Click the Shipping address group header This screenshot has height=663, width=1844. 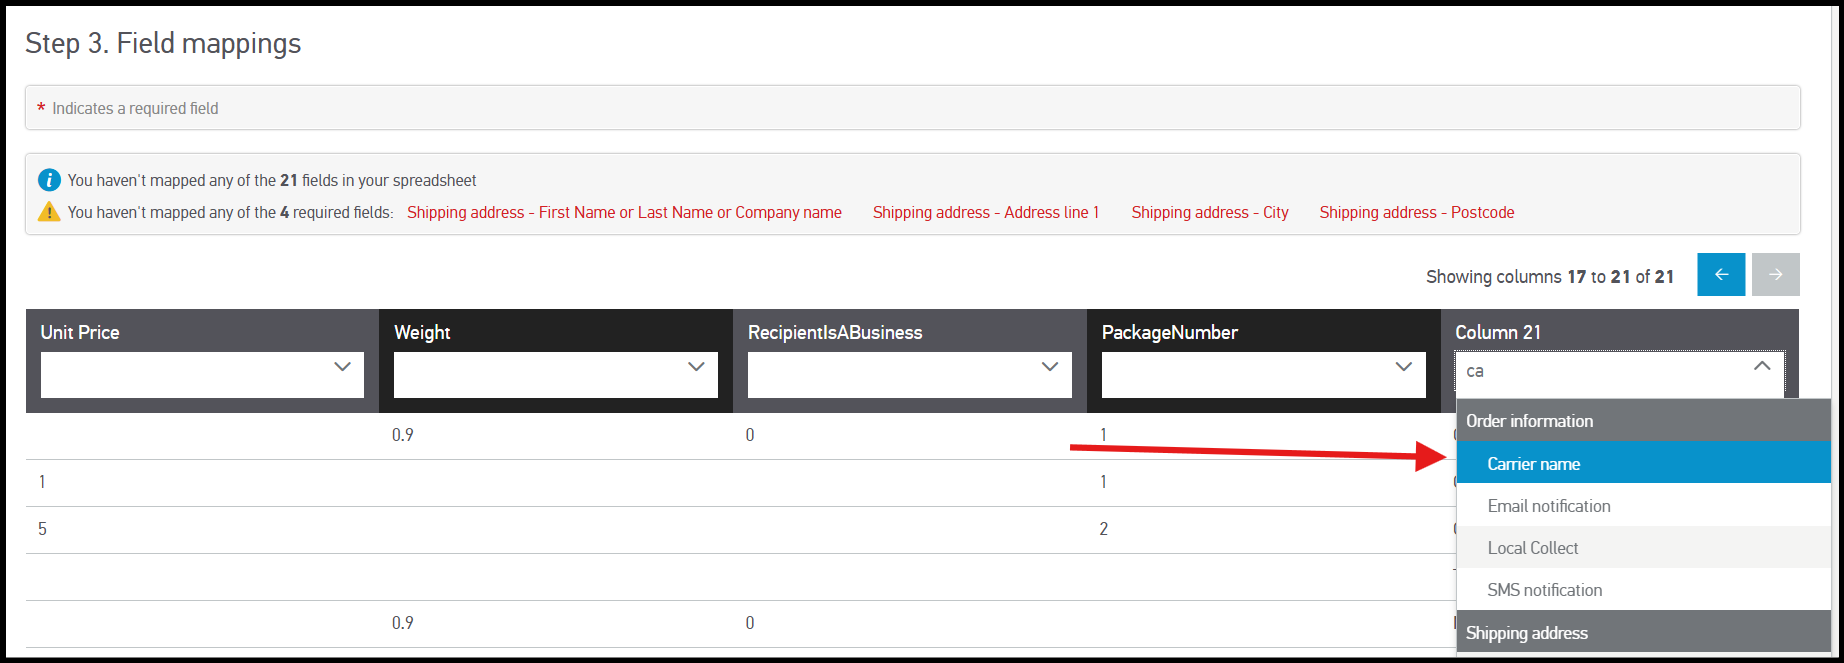point(1527,633)
